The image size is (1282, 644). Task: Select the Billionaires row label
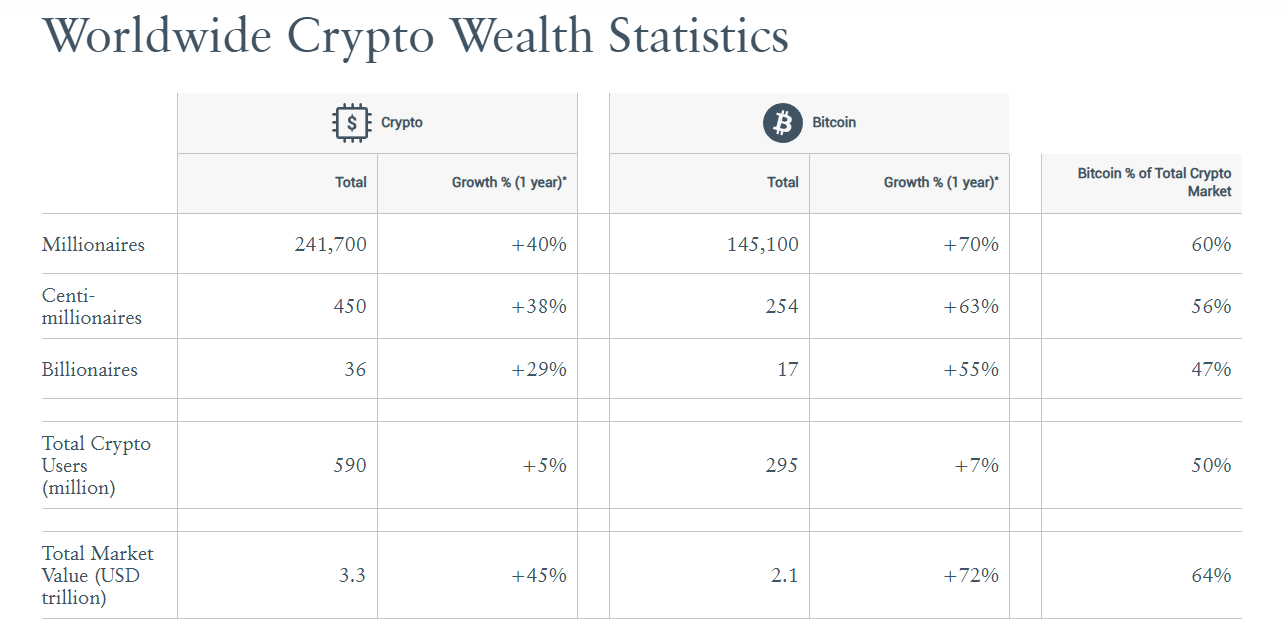pos(90,370)
